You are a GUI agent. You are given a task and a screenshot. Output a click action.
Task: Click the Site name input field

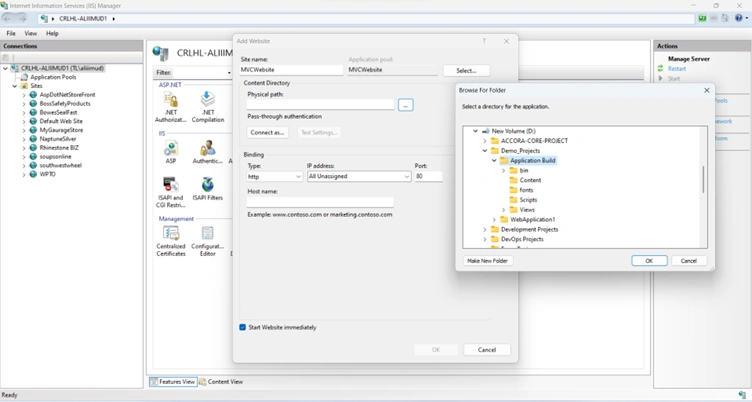click(x=292, y=70)
